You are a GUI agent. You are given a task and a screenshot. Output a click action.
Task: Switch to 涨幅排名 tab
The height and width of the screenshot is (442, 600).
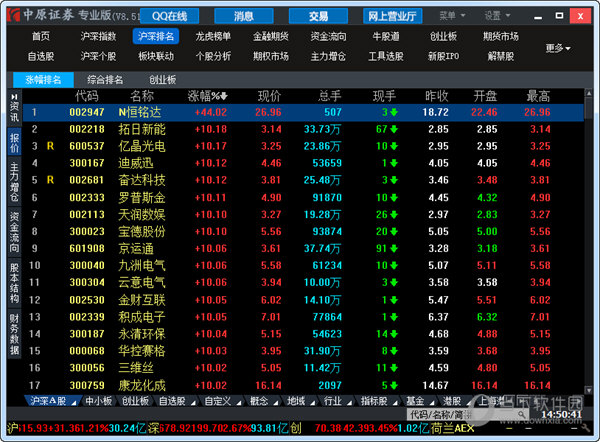coord(43,80)
